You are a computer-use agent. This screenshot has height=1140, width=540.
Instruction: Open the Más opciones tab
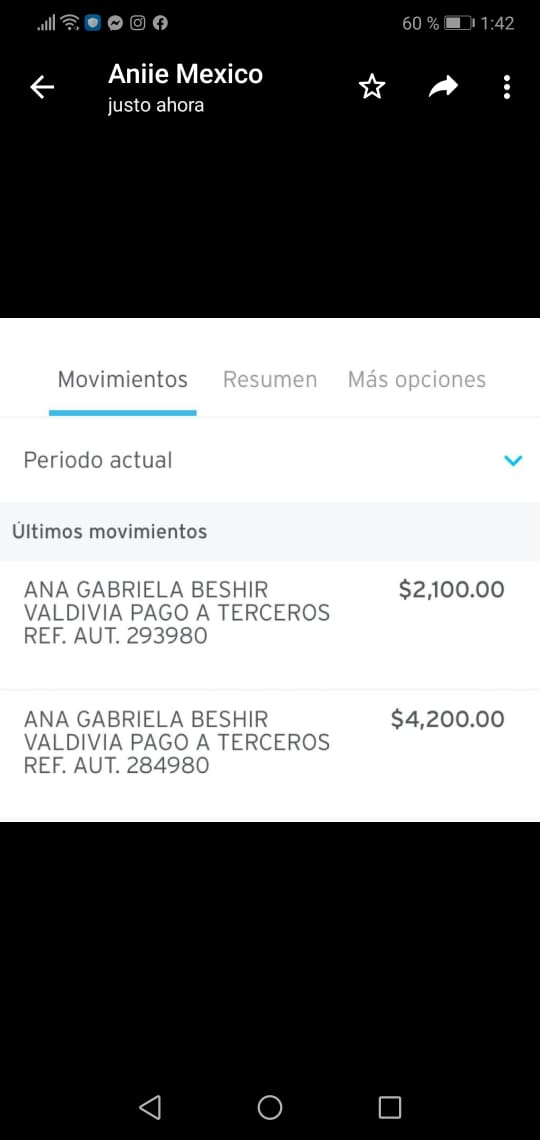[416, 380]
